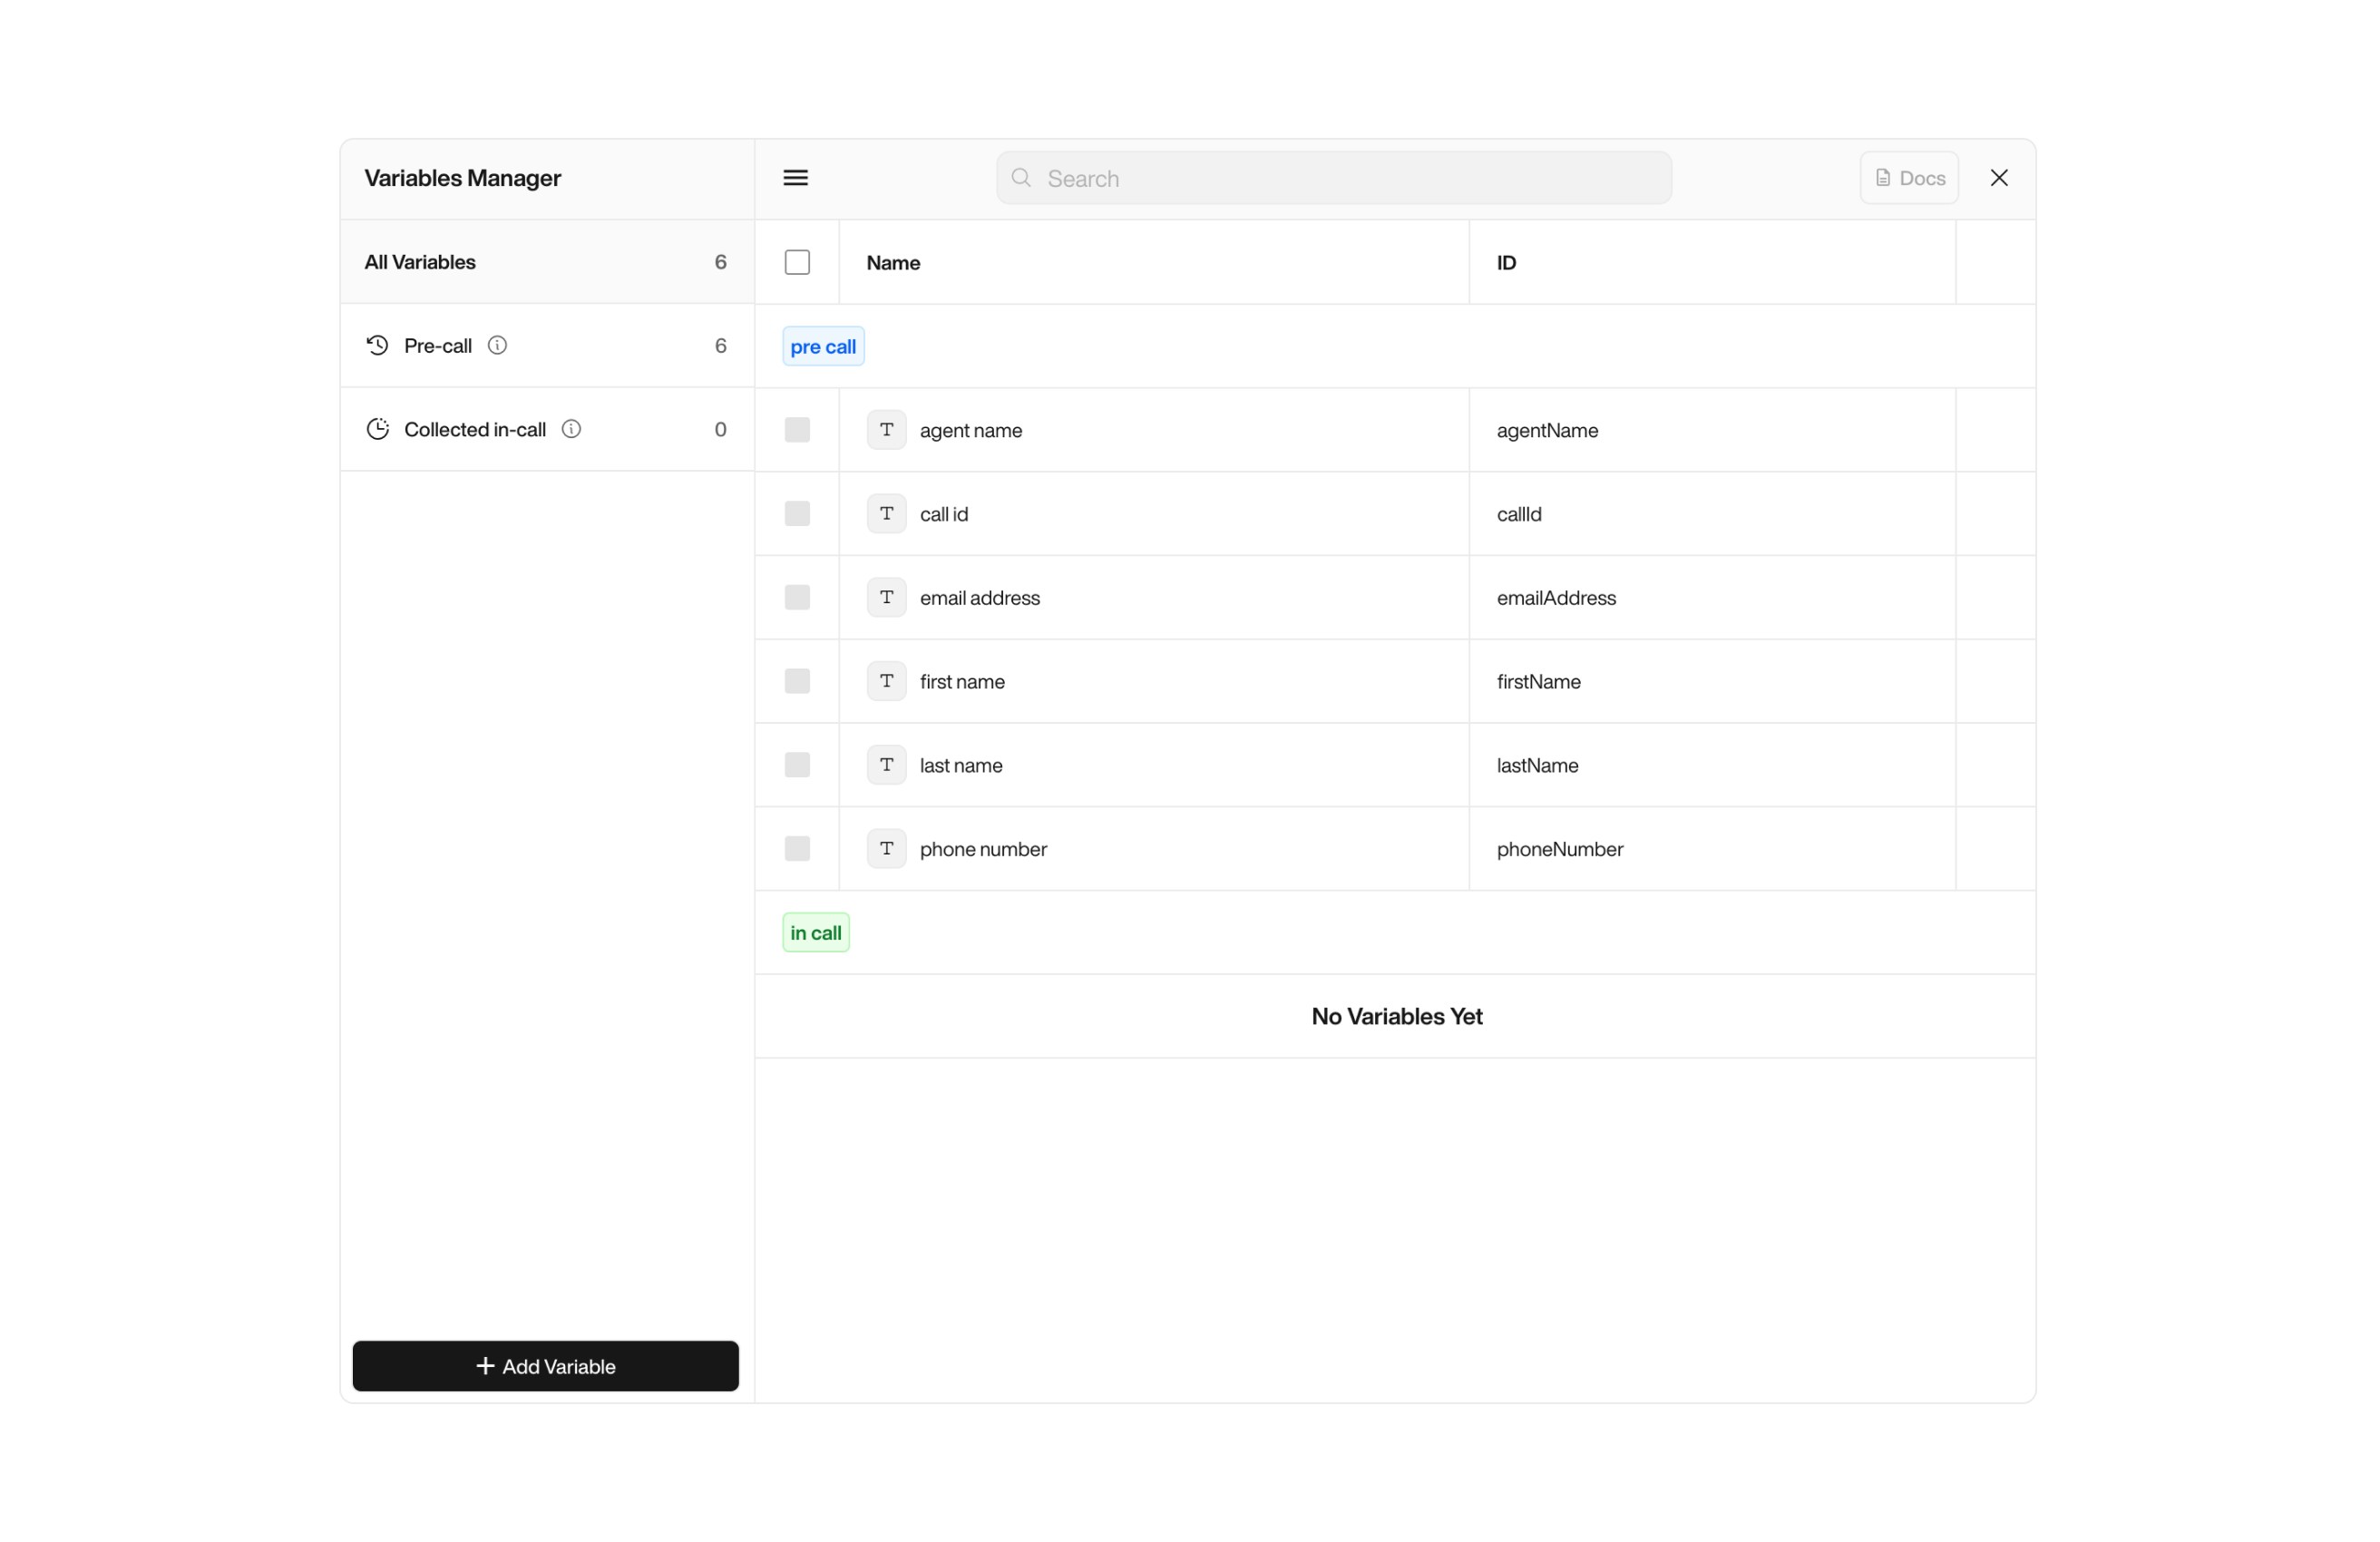The image size is (2380, 1542).
Task: Click the document icon in the Docs button
Action: click(1883, 177)
